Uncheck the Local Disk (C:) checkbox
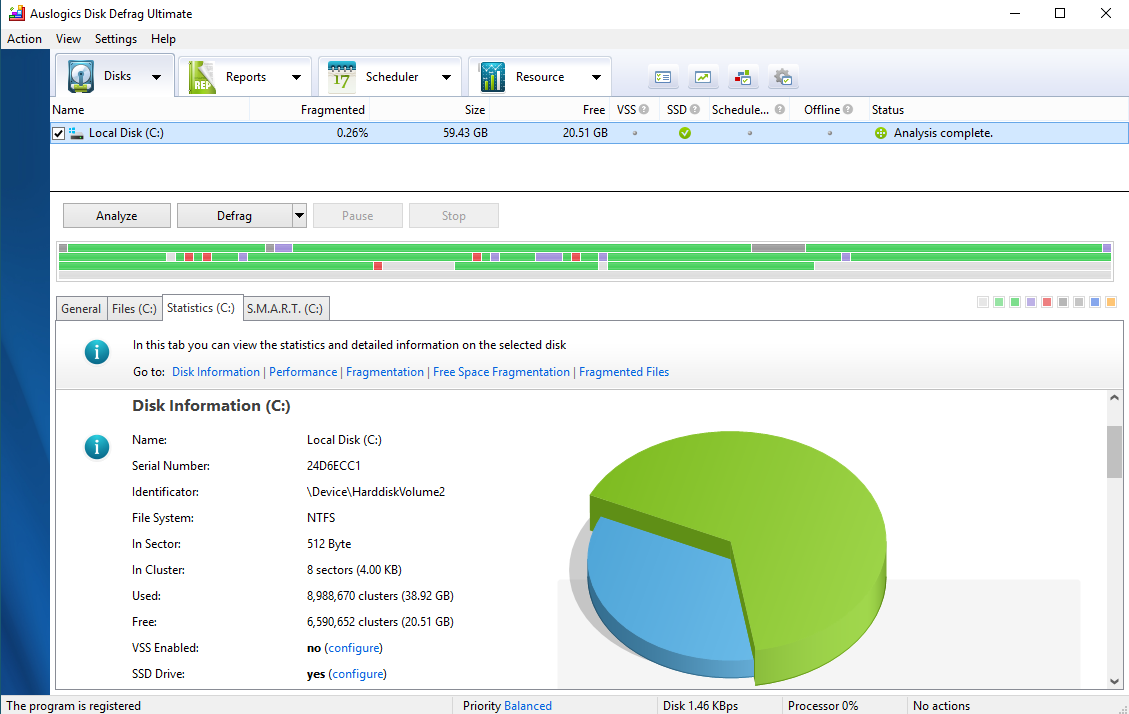Image resolution: width=1129 pixels, height=714 pixels. click(x=58, y=133)
